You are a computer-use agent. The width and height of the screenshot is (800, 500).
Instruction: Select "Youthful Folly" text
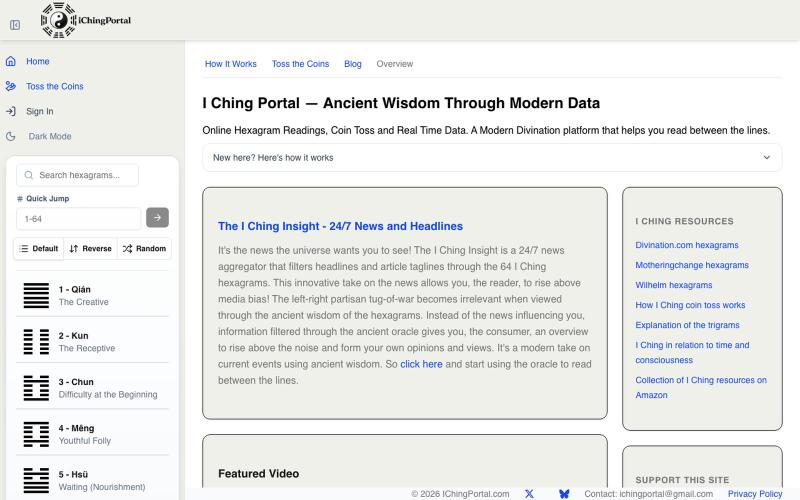coord(85,441)
